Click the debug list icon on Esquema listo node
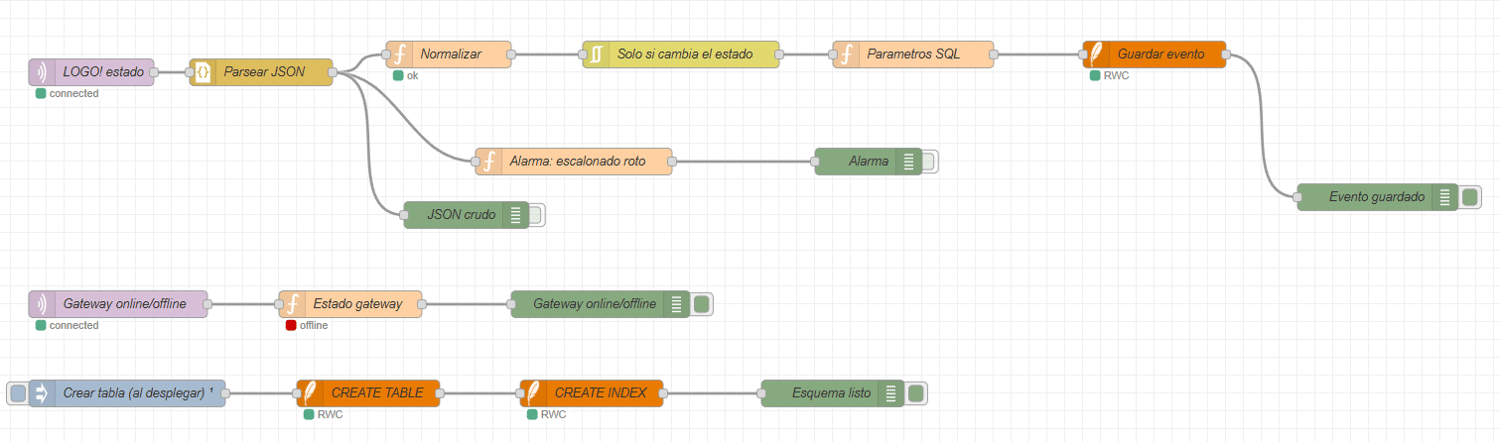This screenshot has height=442, width=1500. tap(891, 393)
